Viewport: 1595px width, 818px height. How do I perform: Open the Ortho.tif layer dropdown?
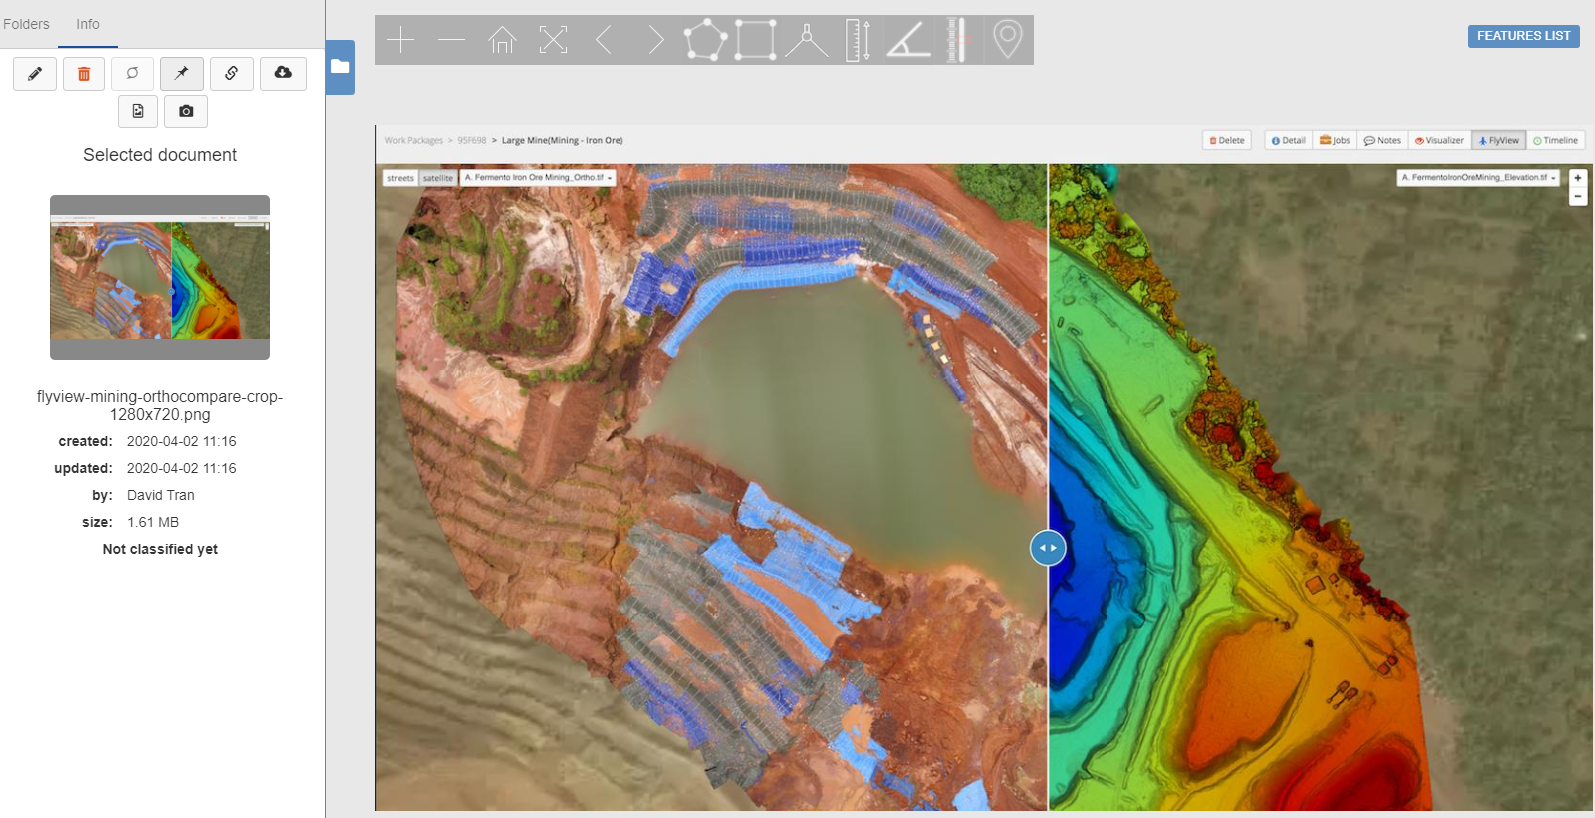click(538, 178)
